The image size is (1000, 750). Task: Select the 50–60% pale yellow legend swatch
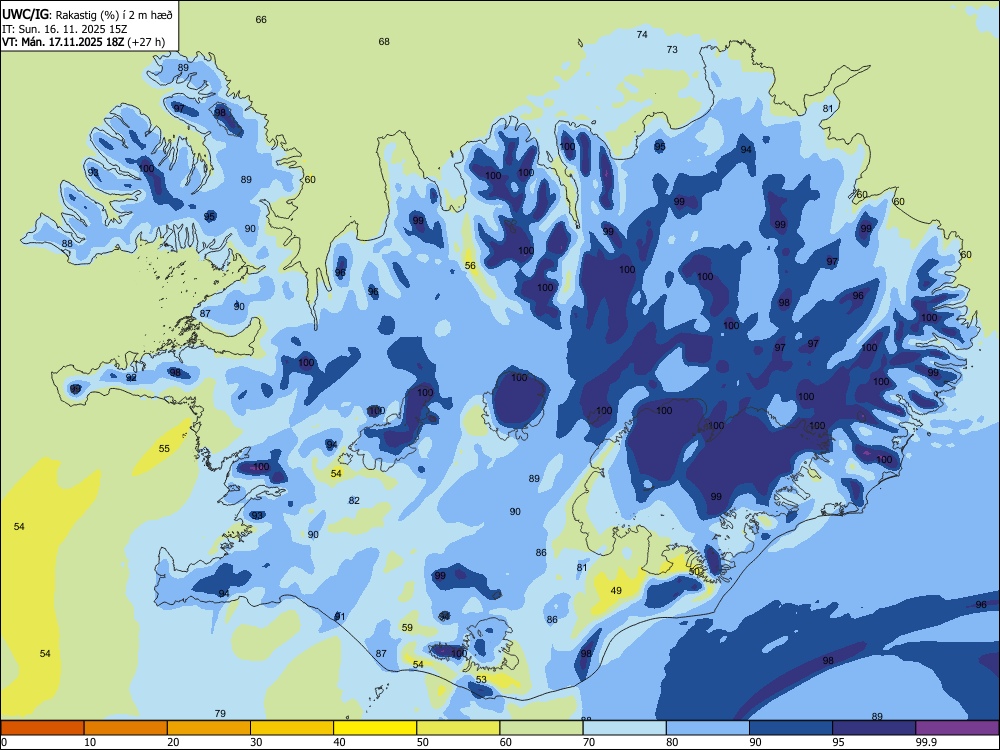(x=458, y=728)
